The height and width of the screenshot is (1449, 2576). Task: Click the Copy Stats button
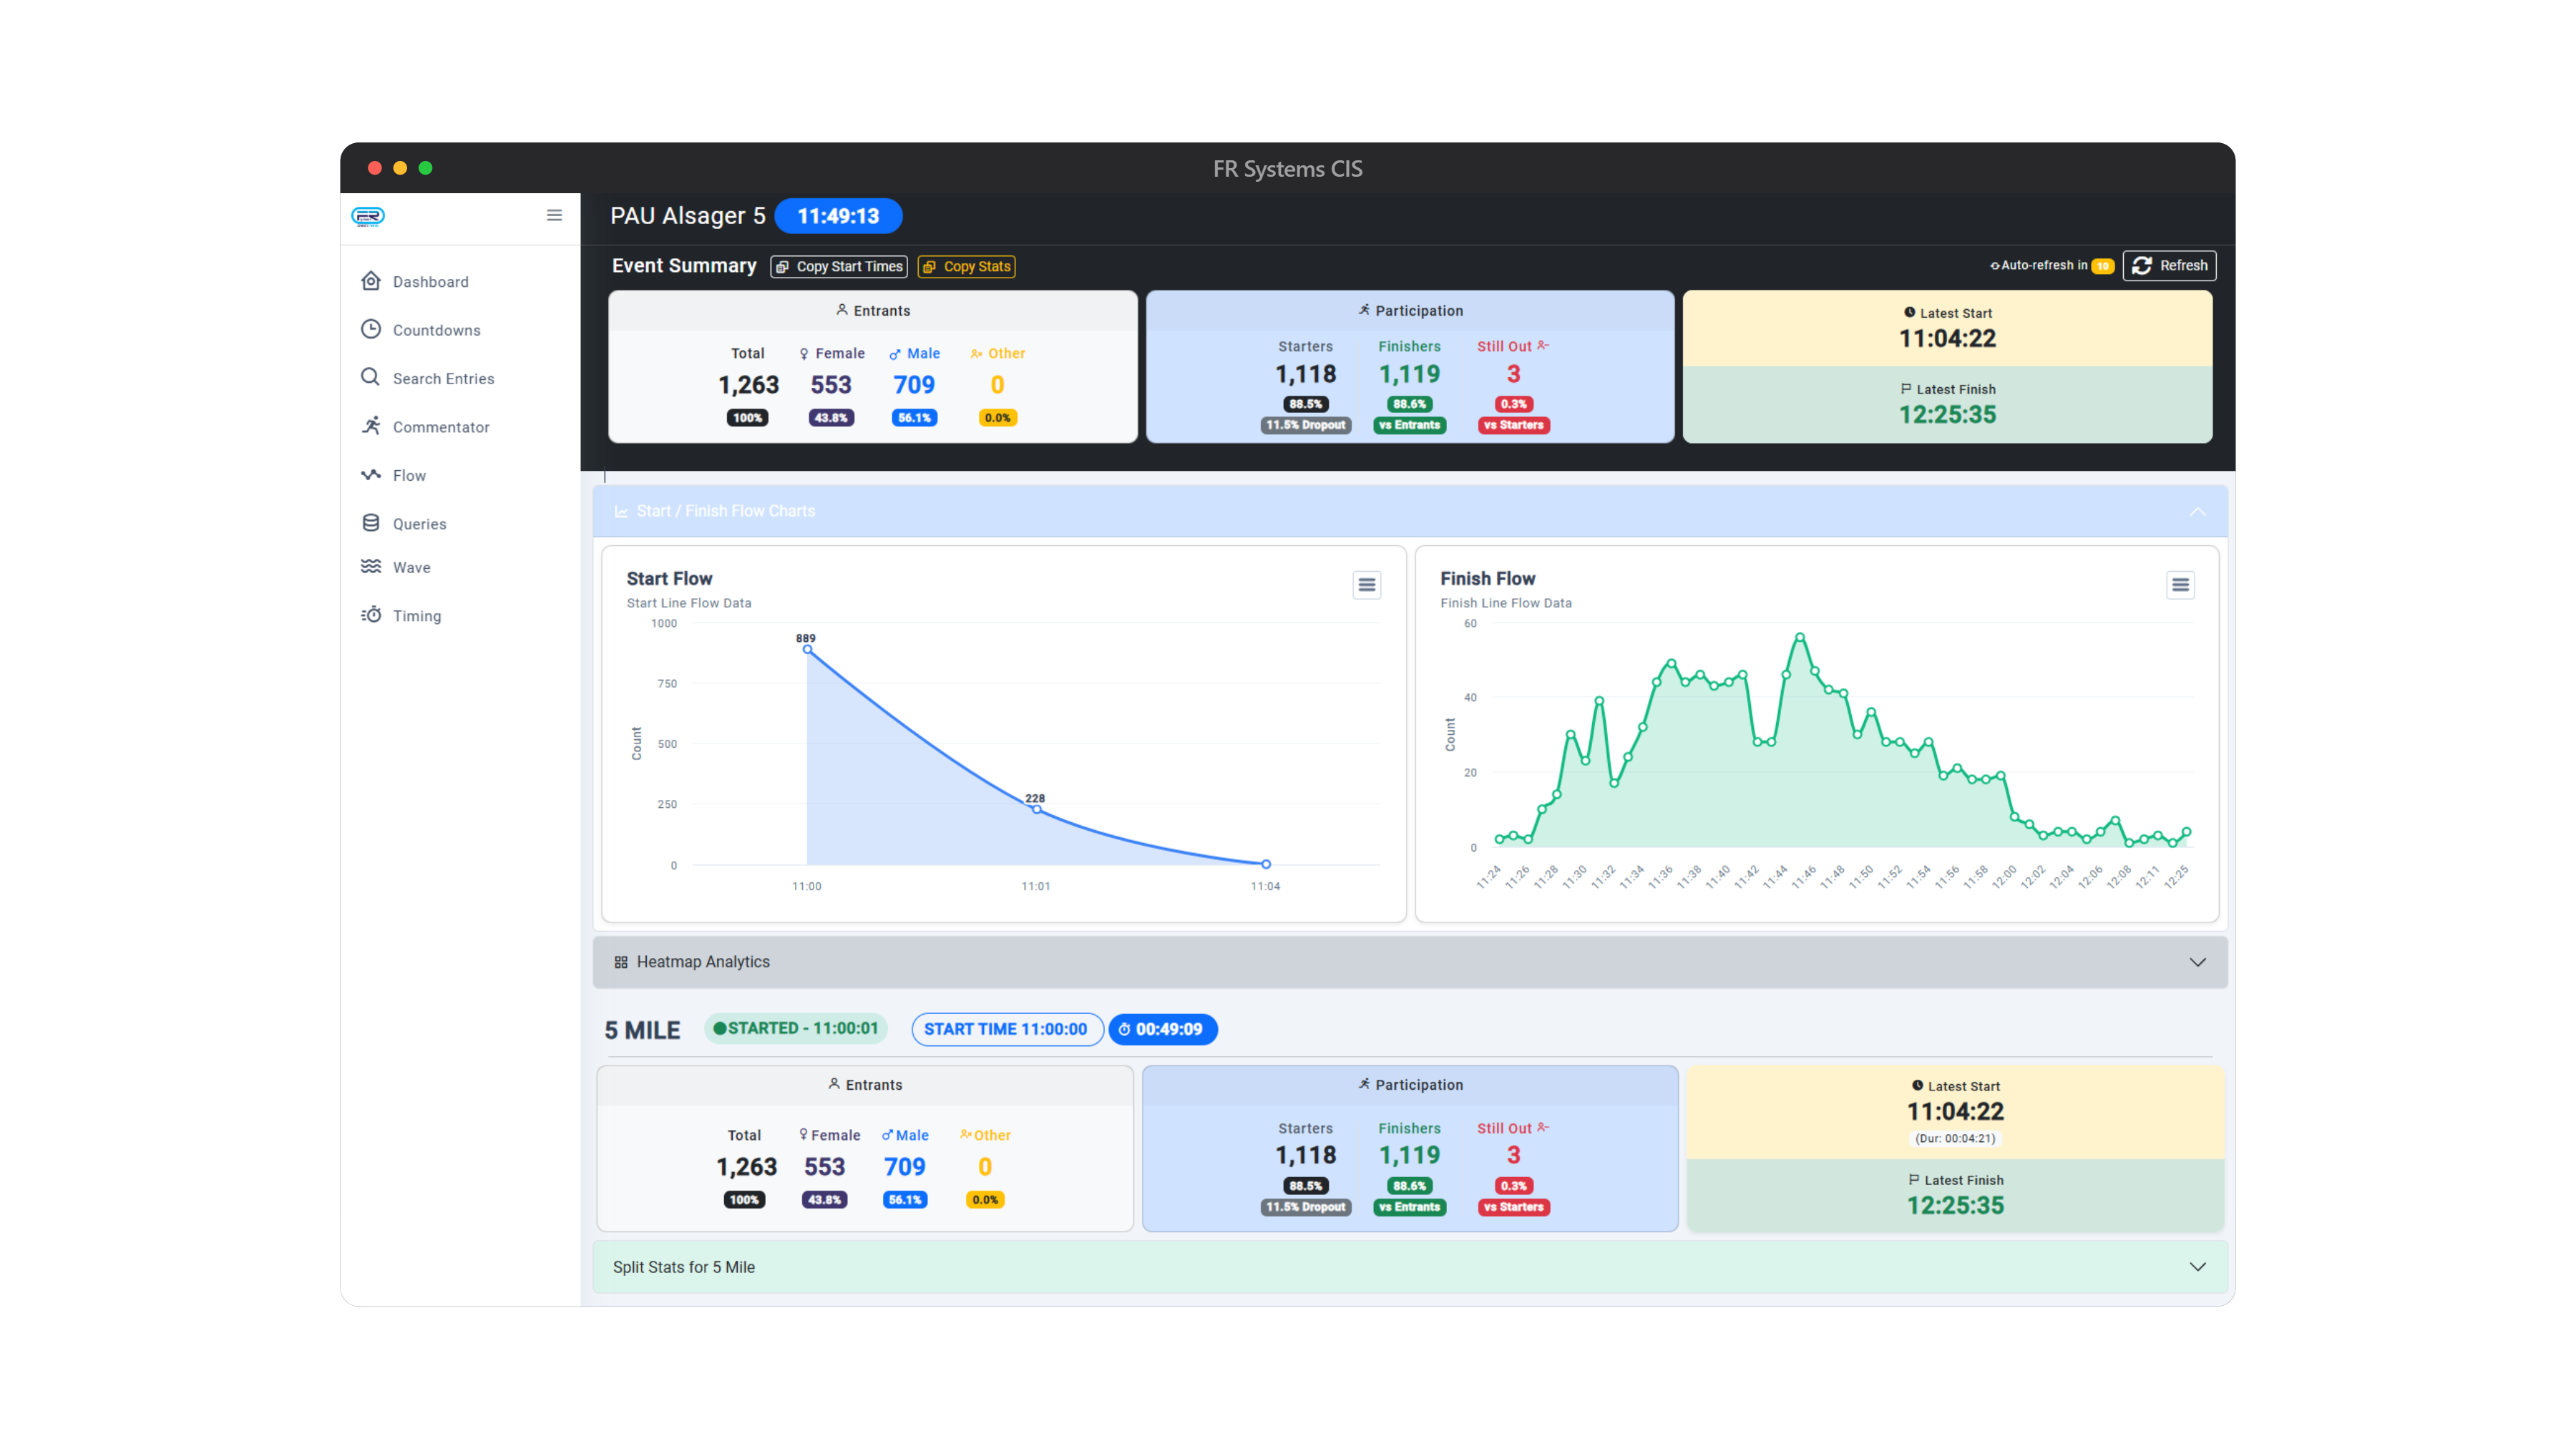click(x=965, y=266)
